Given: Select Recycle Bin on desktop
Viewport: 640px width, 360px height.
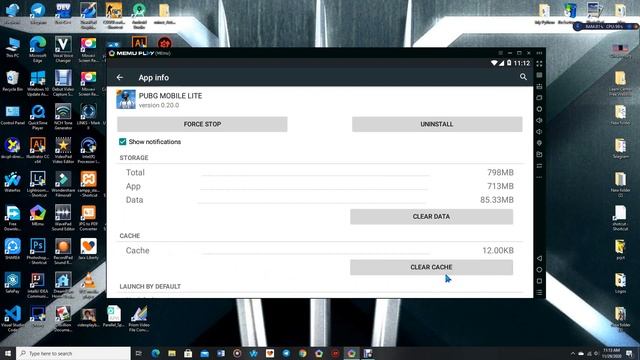Looking at the screenshot, I should coord(13,81).
